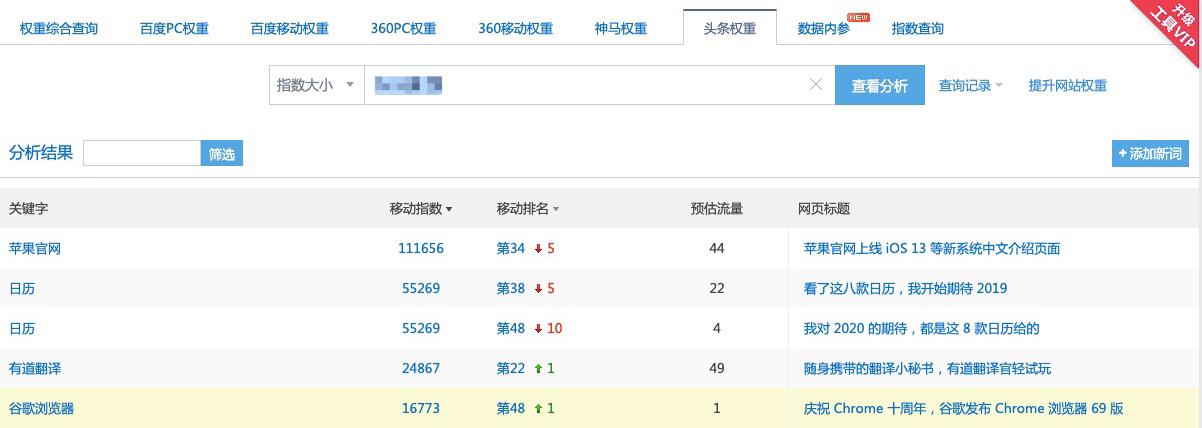Image resolution: width=1202 pixels, height=428 pixels.
Task: Switch to 神马权重 tab
Action: (x=621, y=28)
